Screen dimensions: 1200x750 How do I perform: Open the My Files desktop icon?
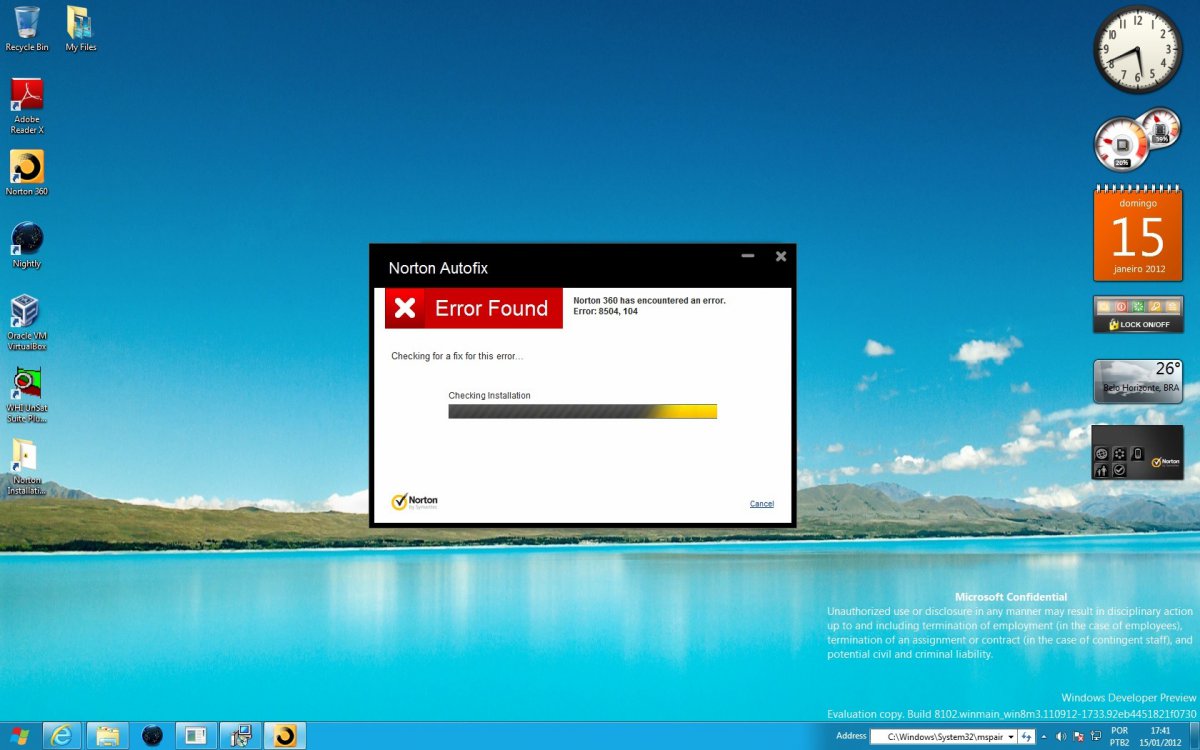80,28
